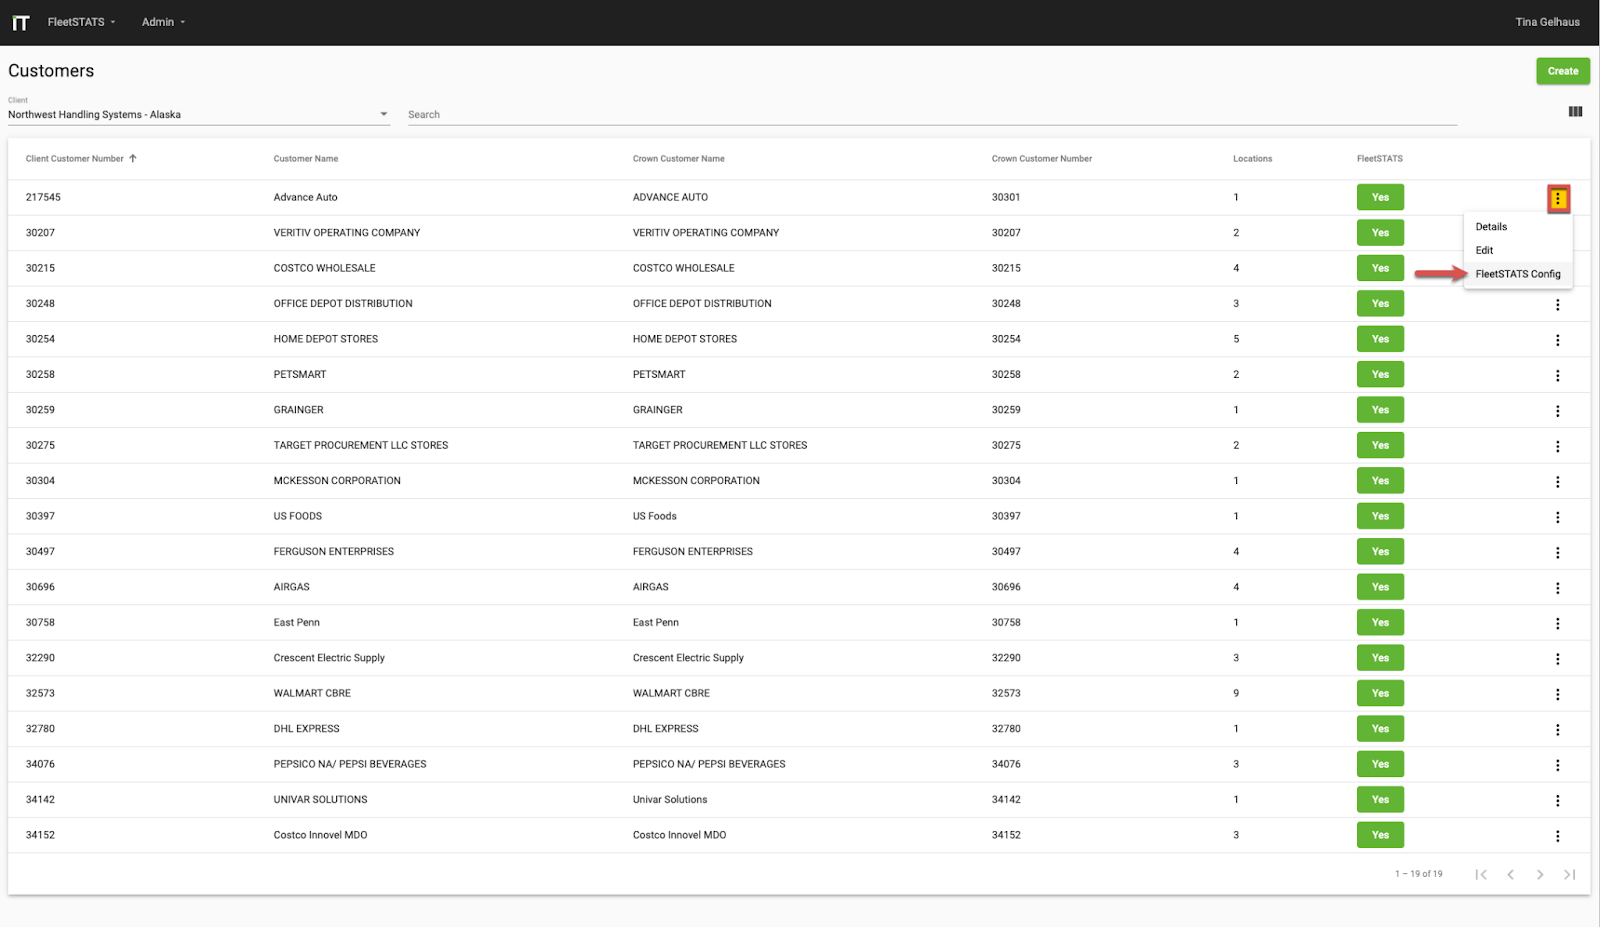The width and height of the screenshot is (1600, 927).
Task: Click the IT logo icon
Action: coord(20,22)
